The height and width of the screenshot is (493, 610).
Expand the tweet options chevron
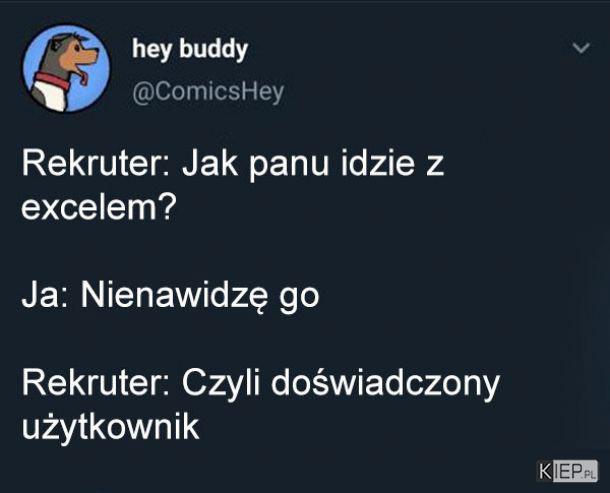click(581, 48)
